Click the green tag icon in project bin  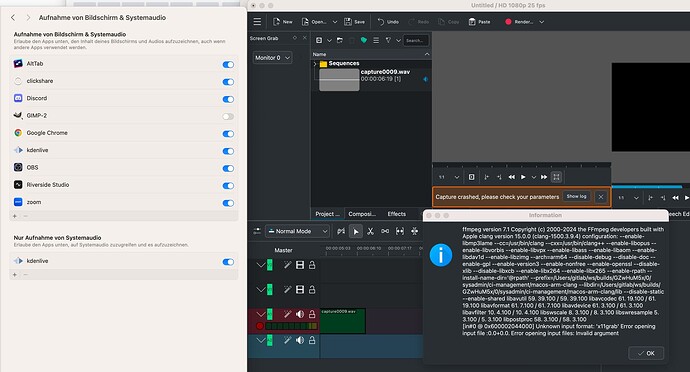click(363, 40)
